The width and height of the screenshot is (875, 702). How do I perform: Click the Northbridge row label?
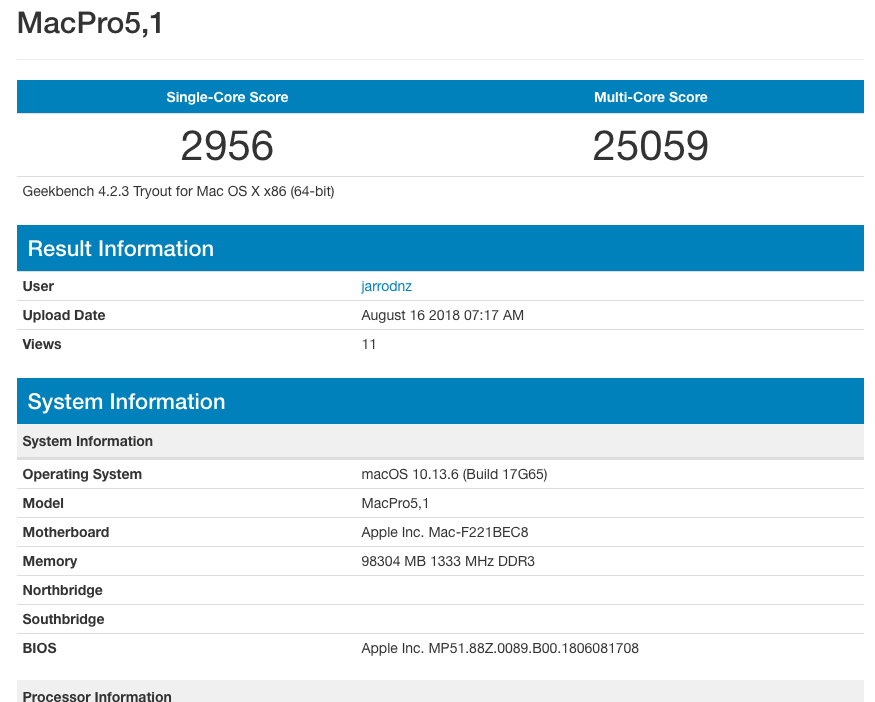(62, 590)
